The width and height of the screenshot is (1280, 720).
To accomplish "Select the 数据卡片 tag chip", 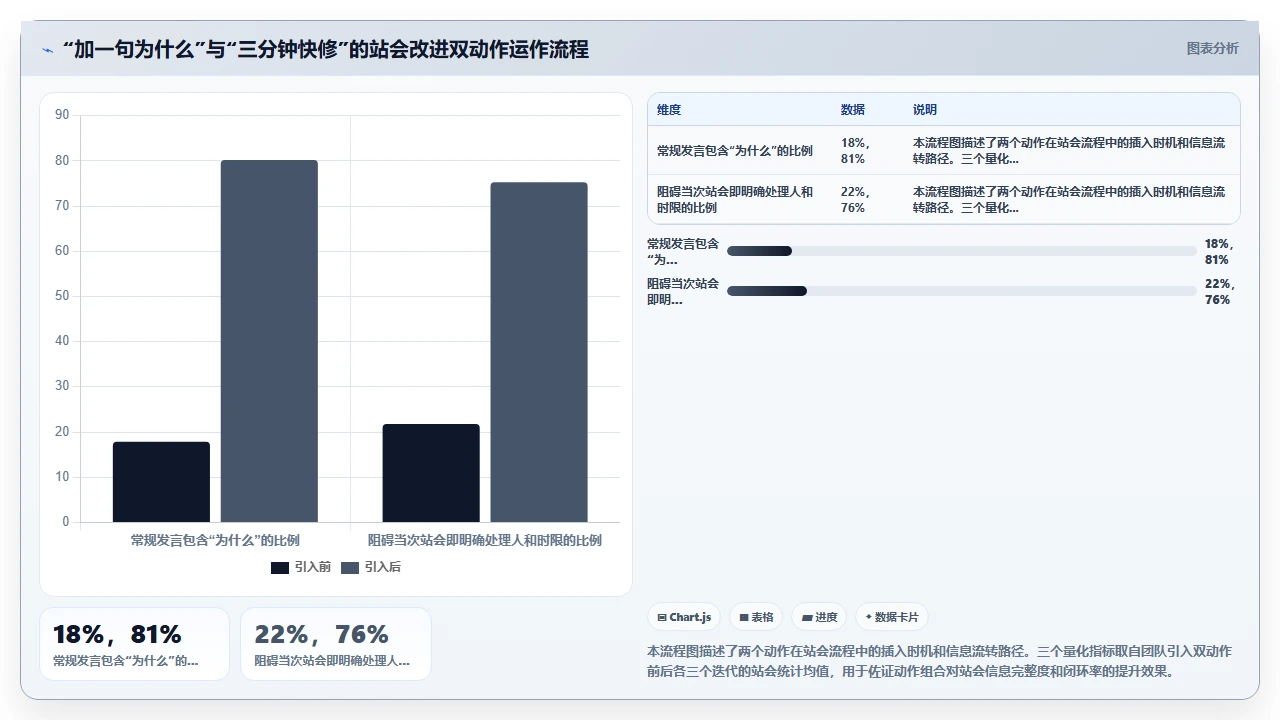I will (892, 617).
